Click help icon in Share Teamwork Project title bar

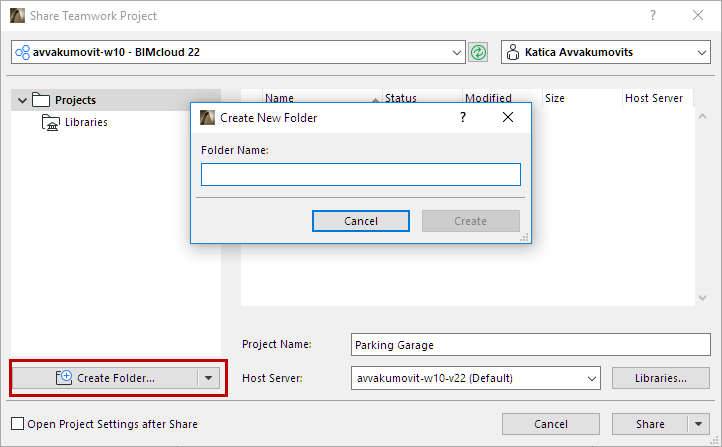652,15
